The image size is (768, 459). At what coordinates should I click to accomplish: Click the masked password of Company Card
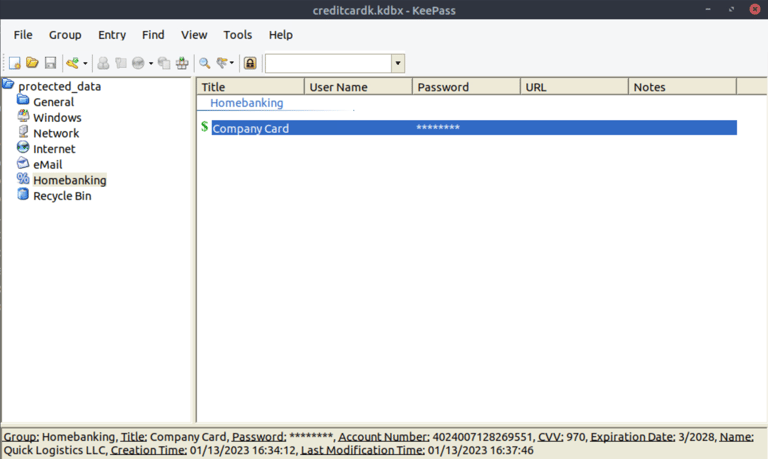[438, 128]
